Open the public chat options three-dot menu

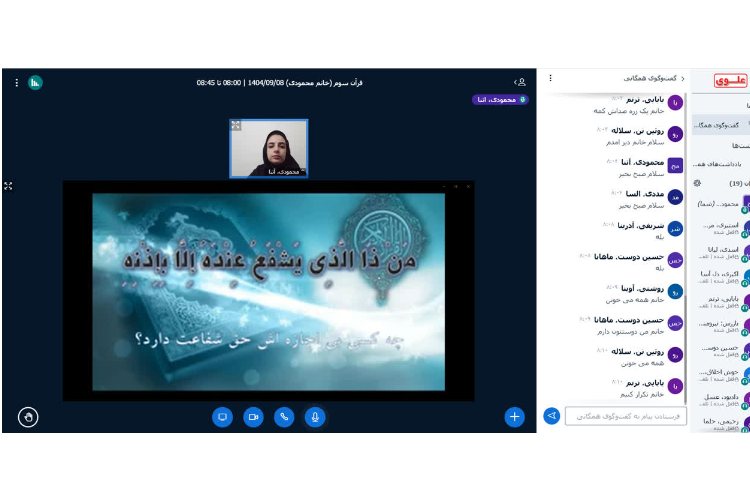551,78
